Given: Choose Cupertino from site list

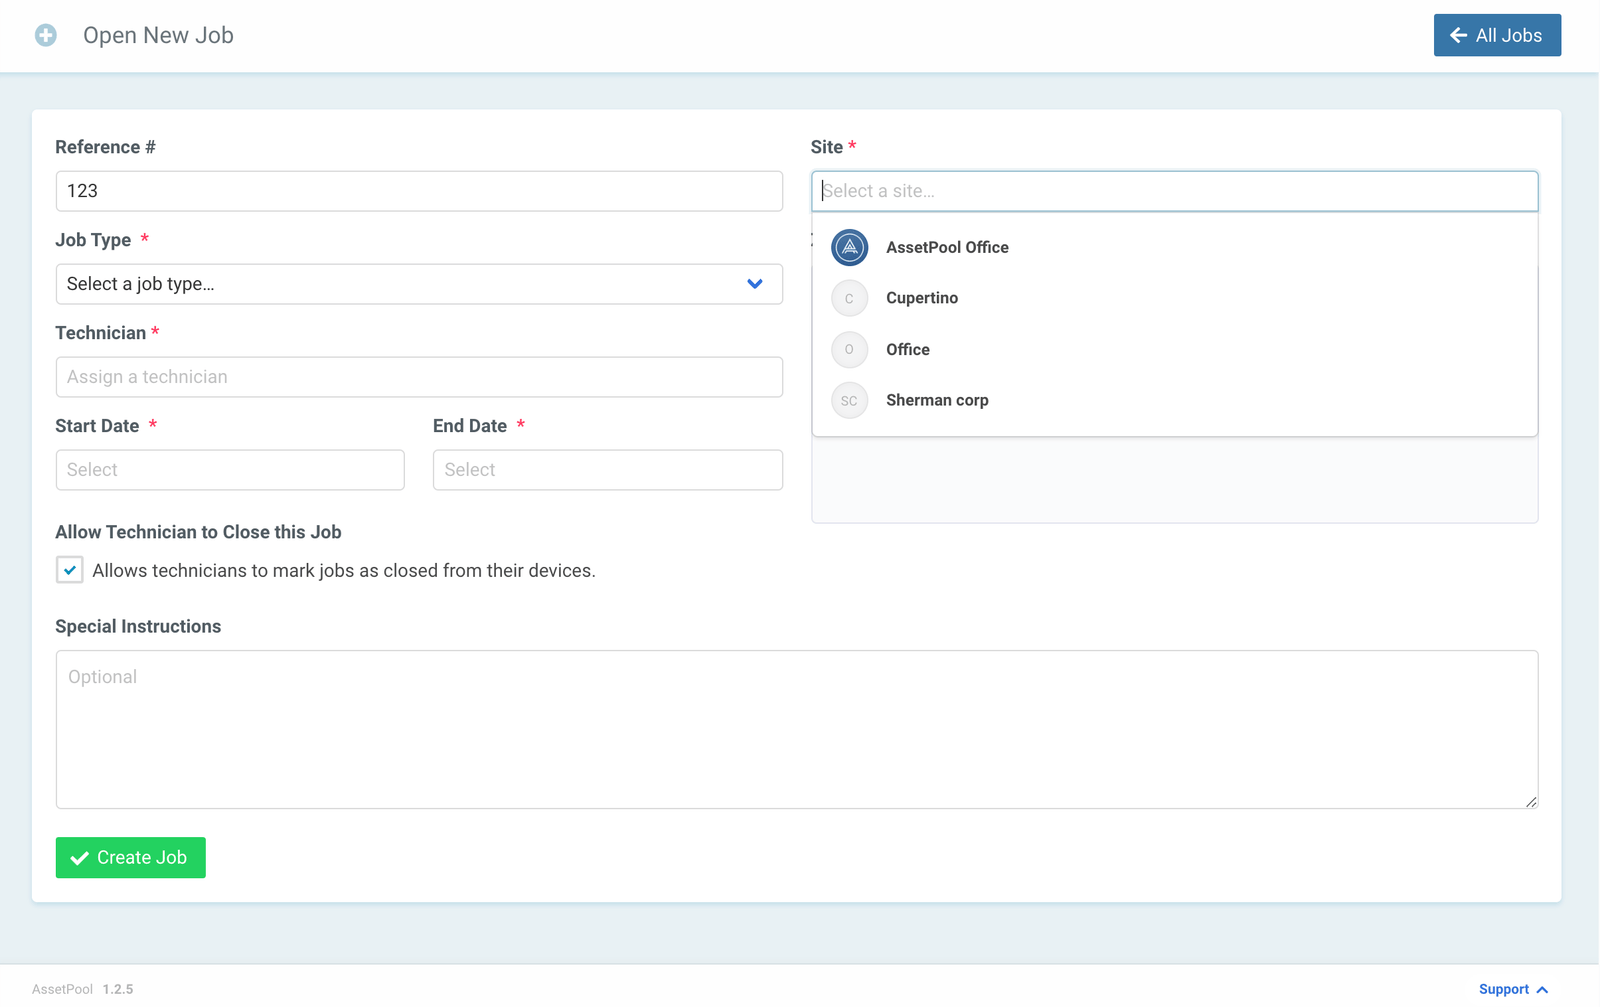Looking at the screenshot, I should click(x=1174, y=298).
